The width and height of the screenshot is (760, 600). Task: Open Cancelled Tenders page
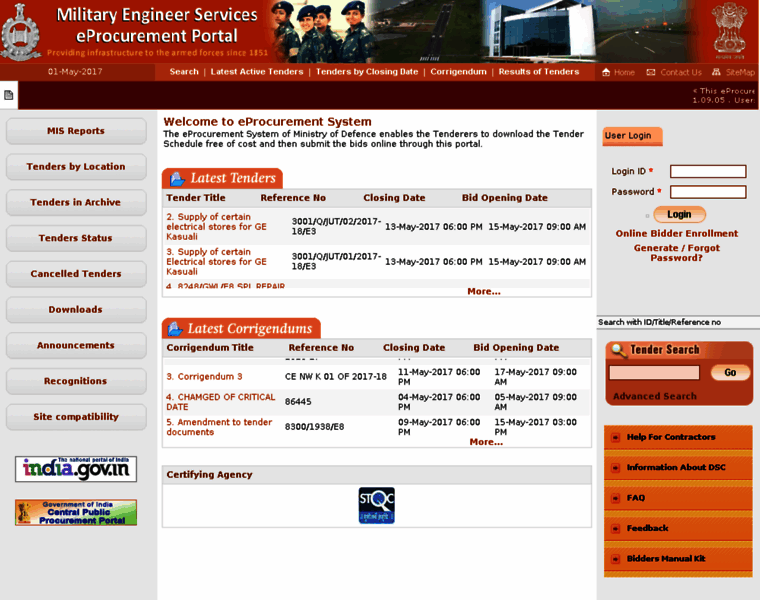(x=76, y=274)
